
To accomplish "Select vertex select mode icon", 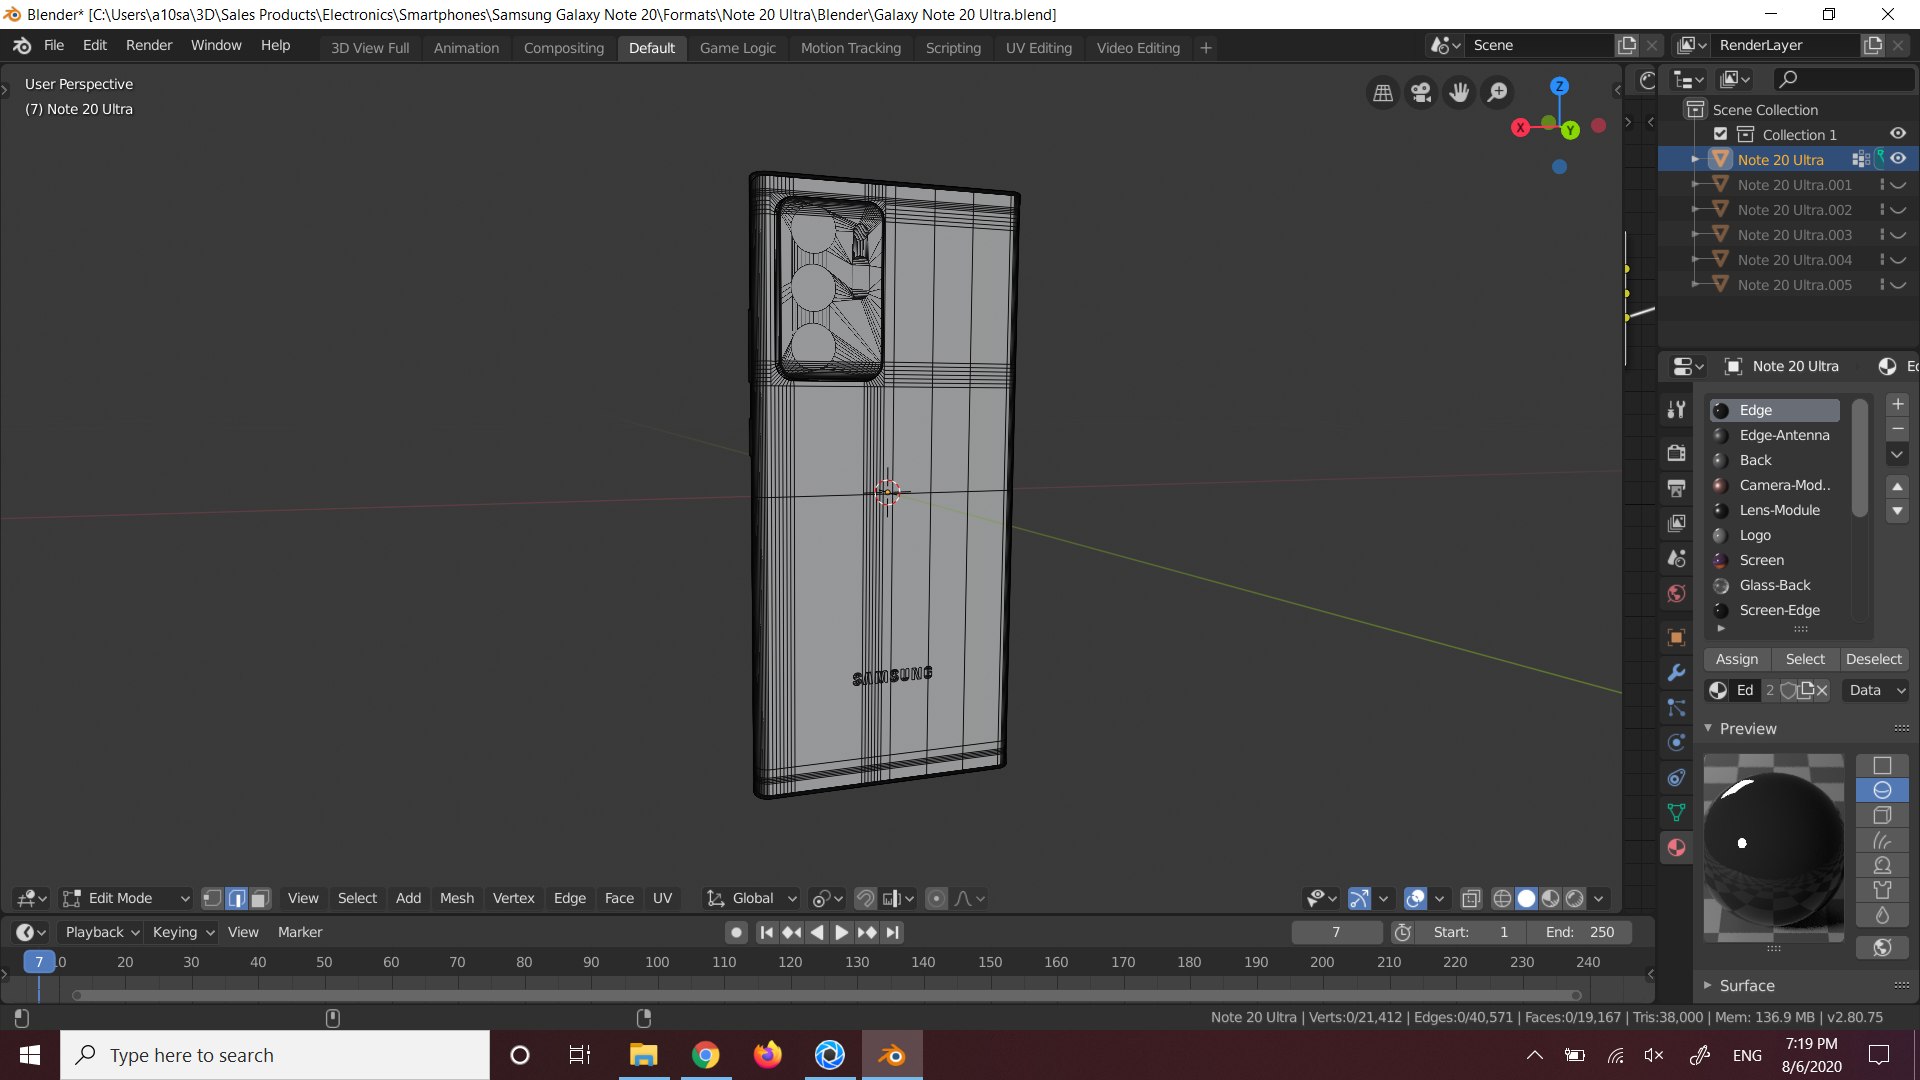I will tap(212, 898).
